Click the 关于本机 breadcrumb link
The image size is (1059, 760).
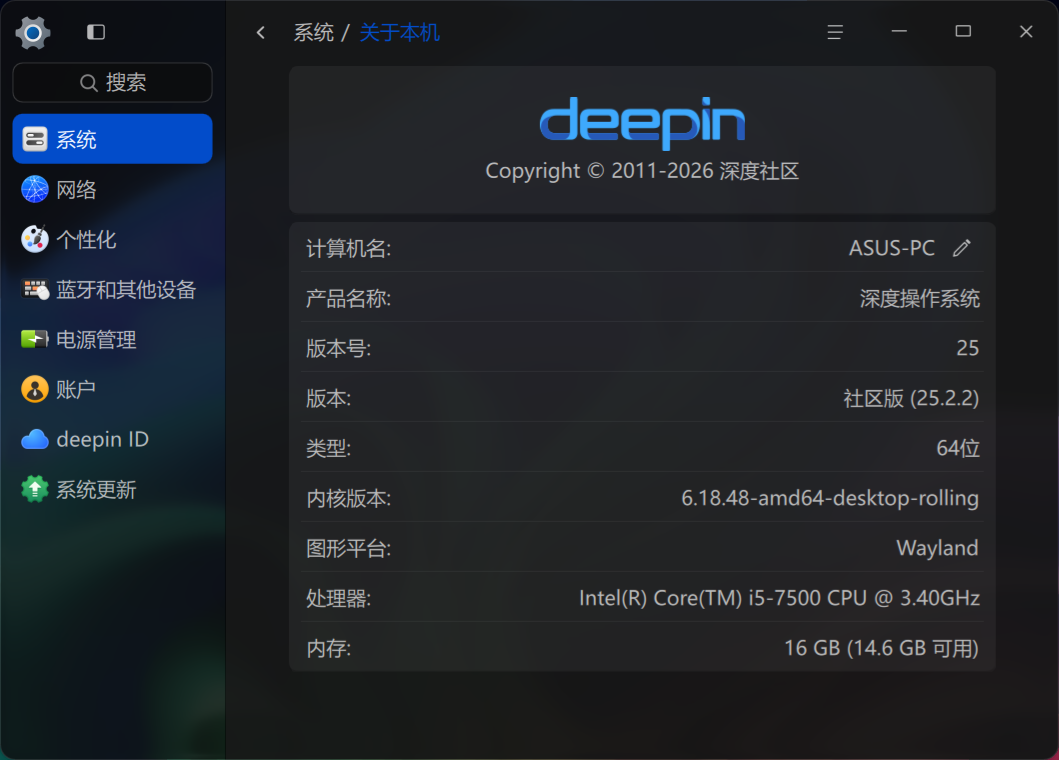pyautogui.click(x=400, y=32)
